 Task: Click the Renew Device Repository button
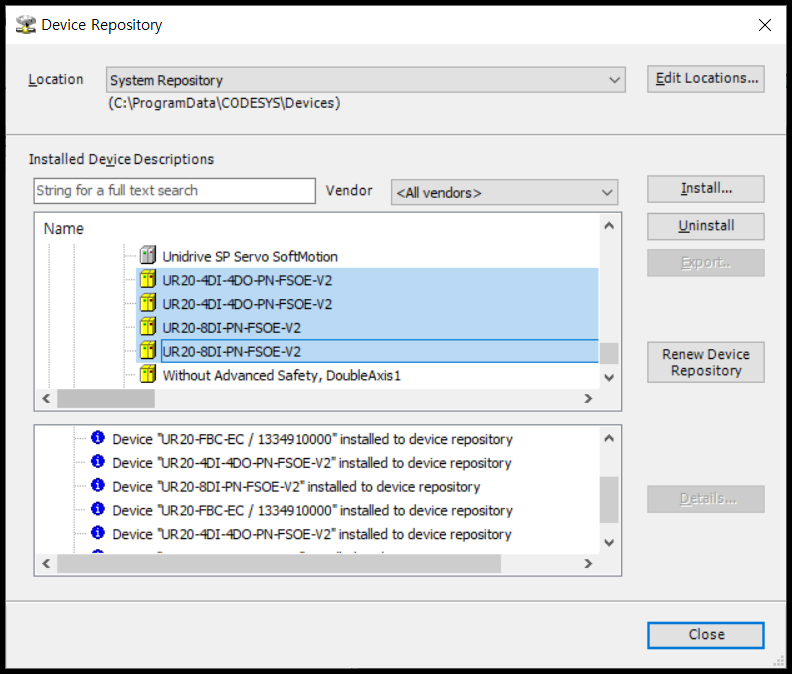706,362
